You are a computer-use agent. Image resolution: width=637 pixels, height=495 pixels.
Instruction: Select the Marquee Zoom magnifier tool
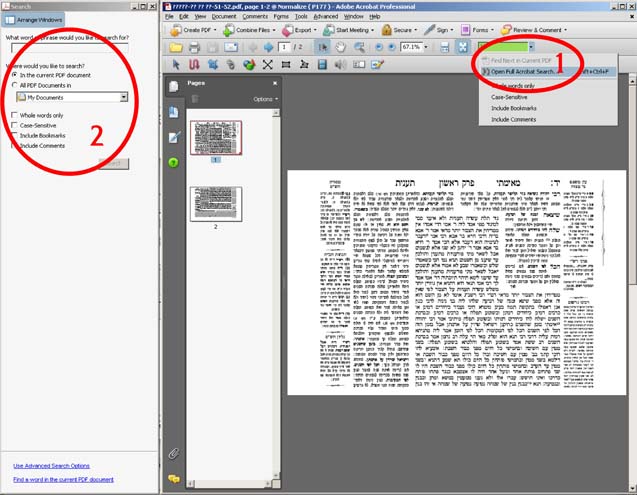[359, 47]
